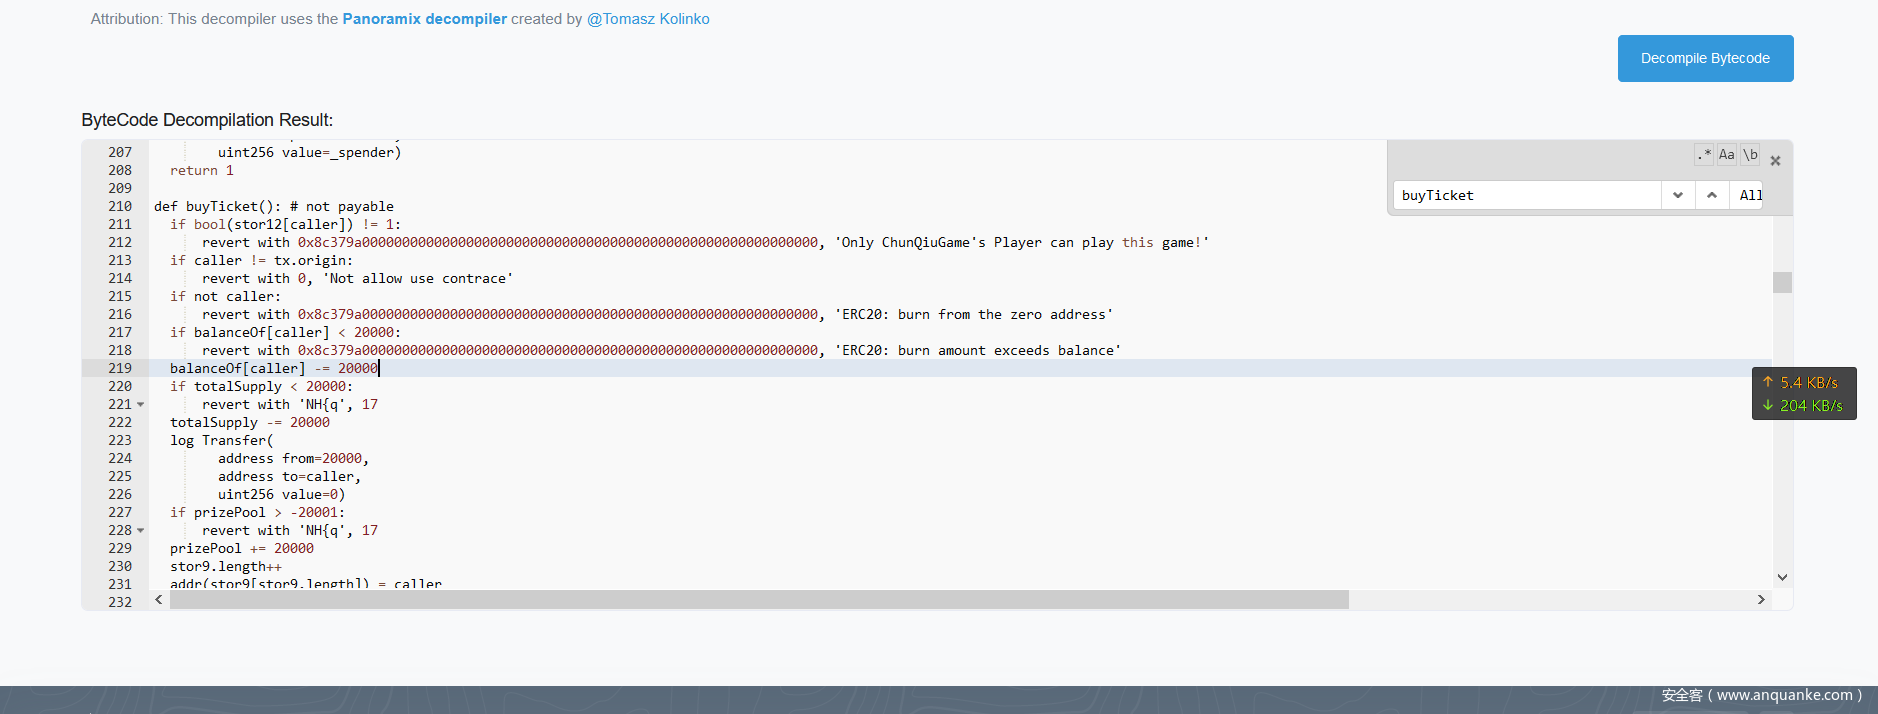Click horizontal scrollbar left arrow
Viewport: 1878px width, 714px height.
pyautogui.click(x=159, y=600)
